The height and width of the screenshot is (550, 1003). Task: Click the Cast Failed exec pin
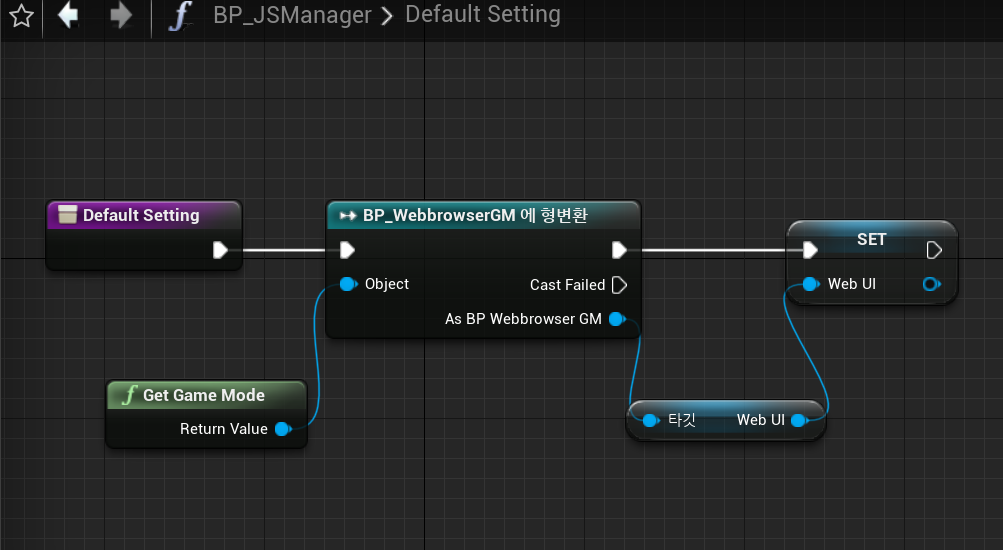tap(619, 285)
